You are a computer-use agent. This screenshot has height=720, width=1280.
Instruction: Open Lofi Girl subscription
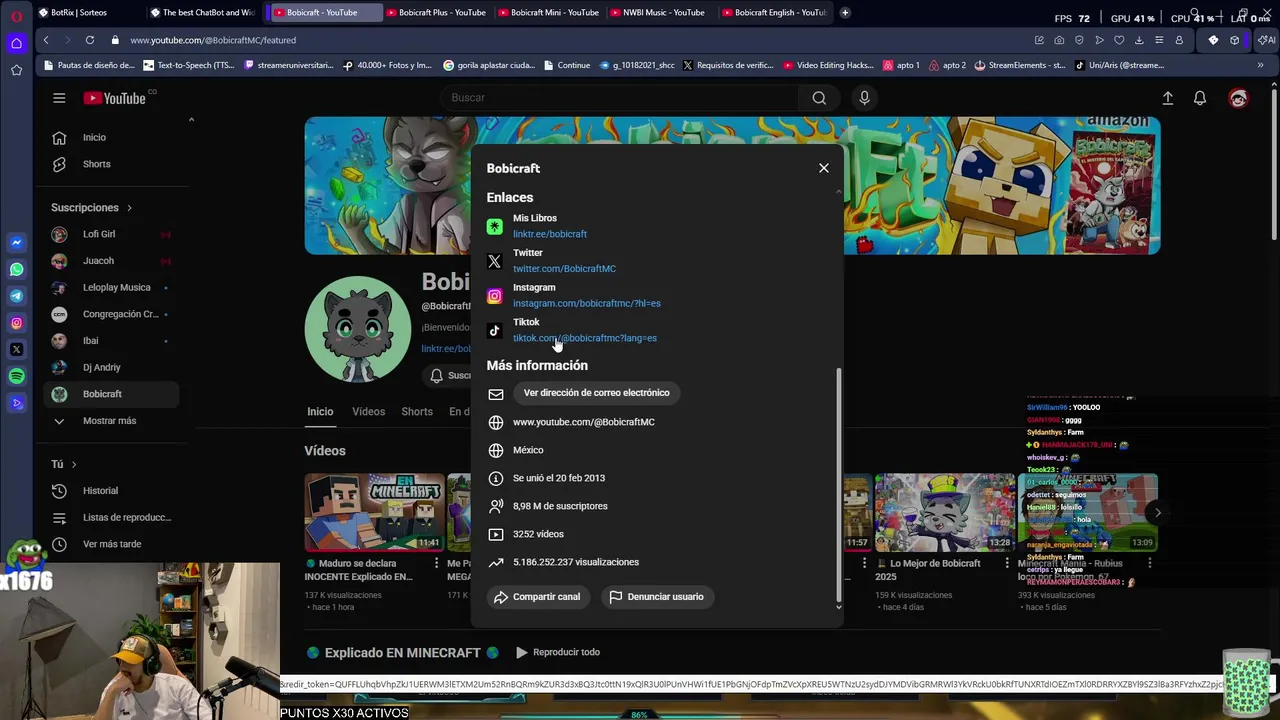click(x=110, y=234)
